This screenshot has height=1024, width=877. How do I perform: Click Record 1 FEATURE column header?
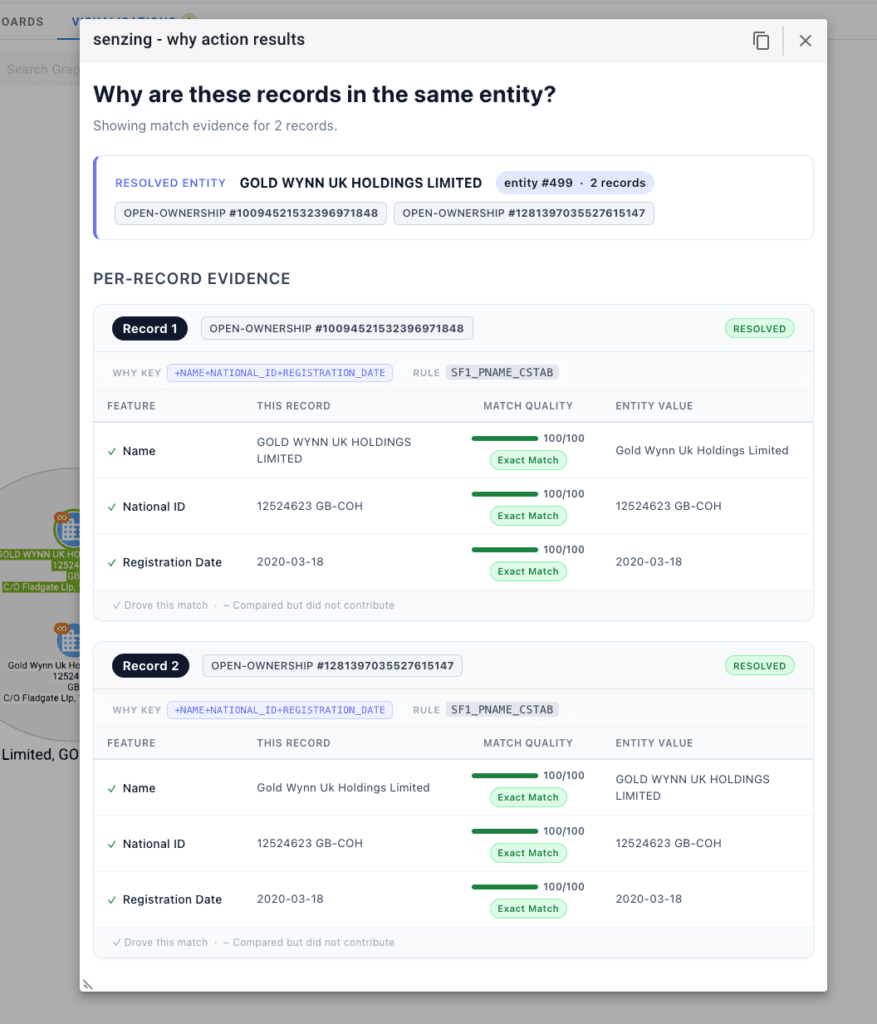point(131,406)
